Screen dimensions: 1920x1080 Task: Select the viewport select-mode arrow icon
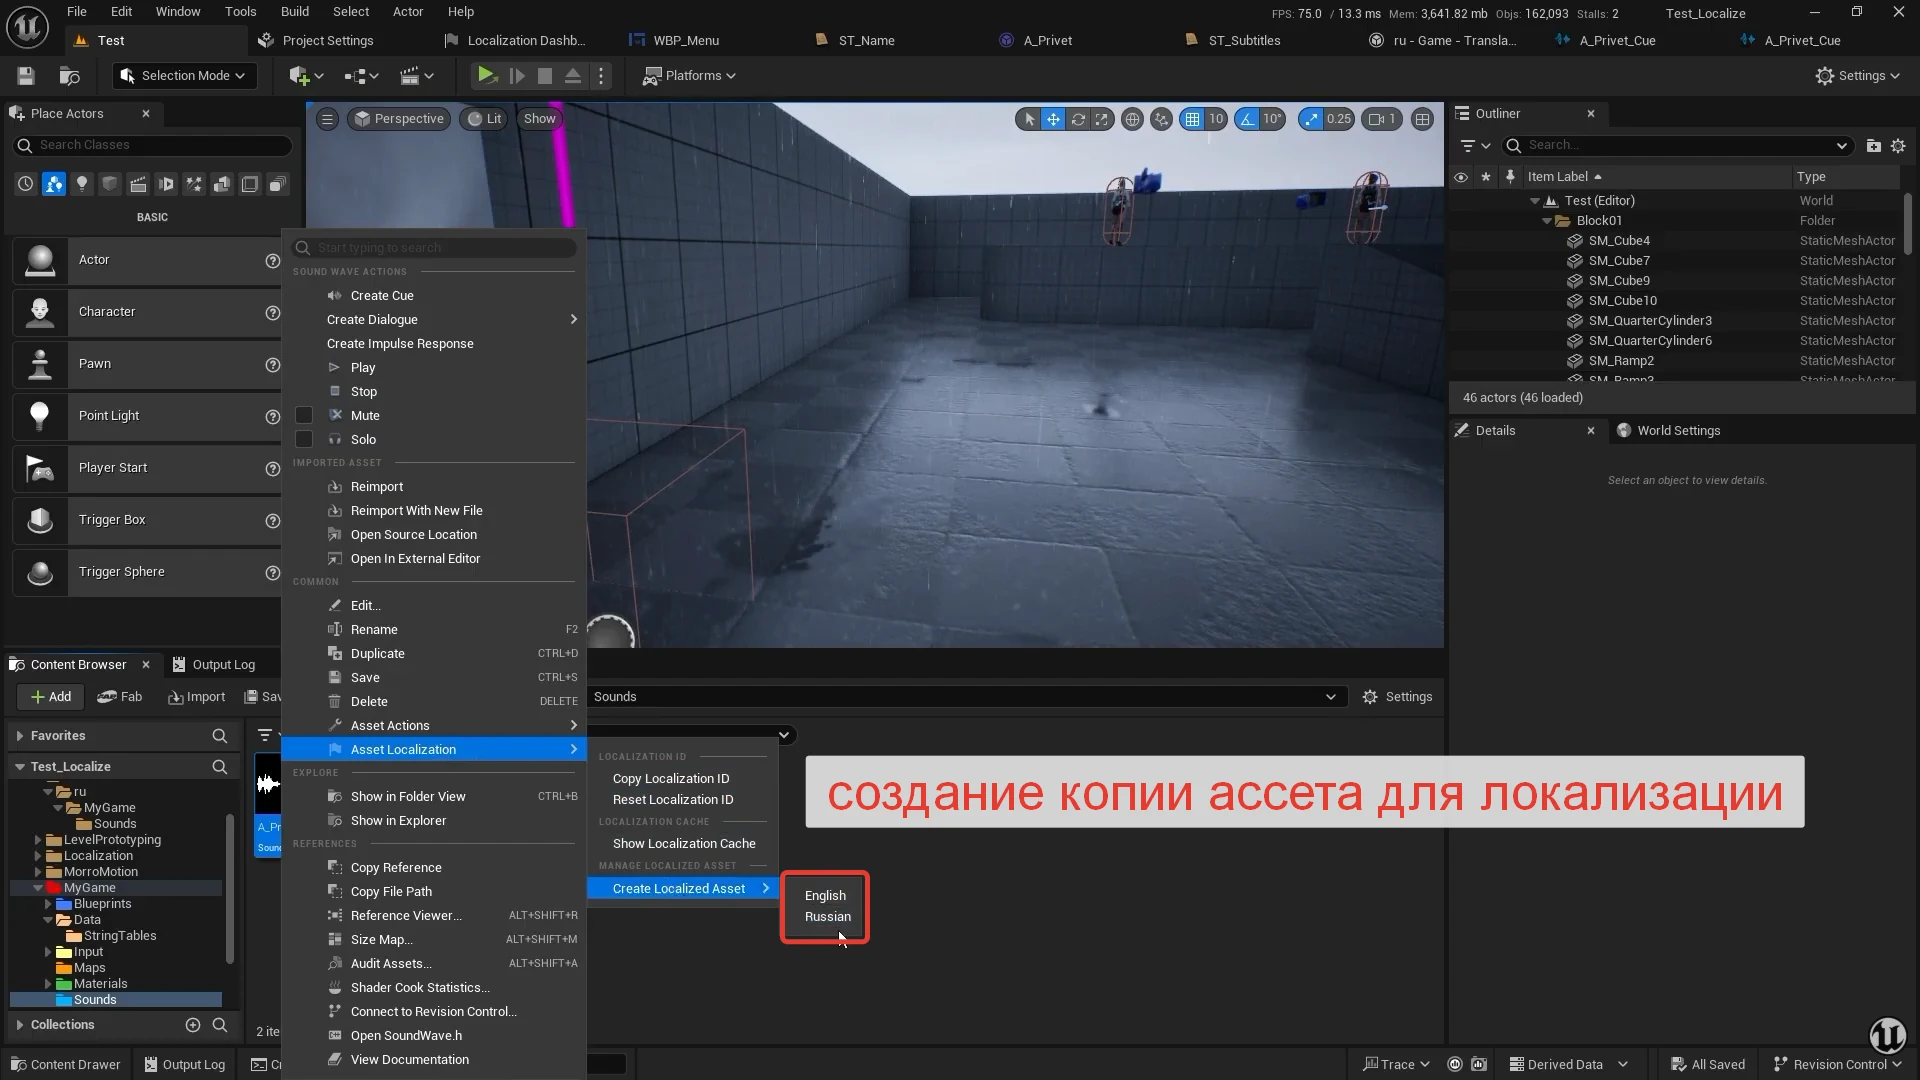tap(1029, 119)
